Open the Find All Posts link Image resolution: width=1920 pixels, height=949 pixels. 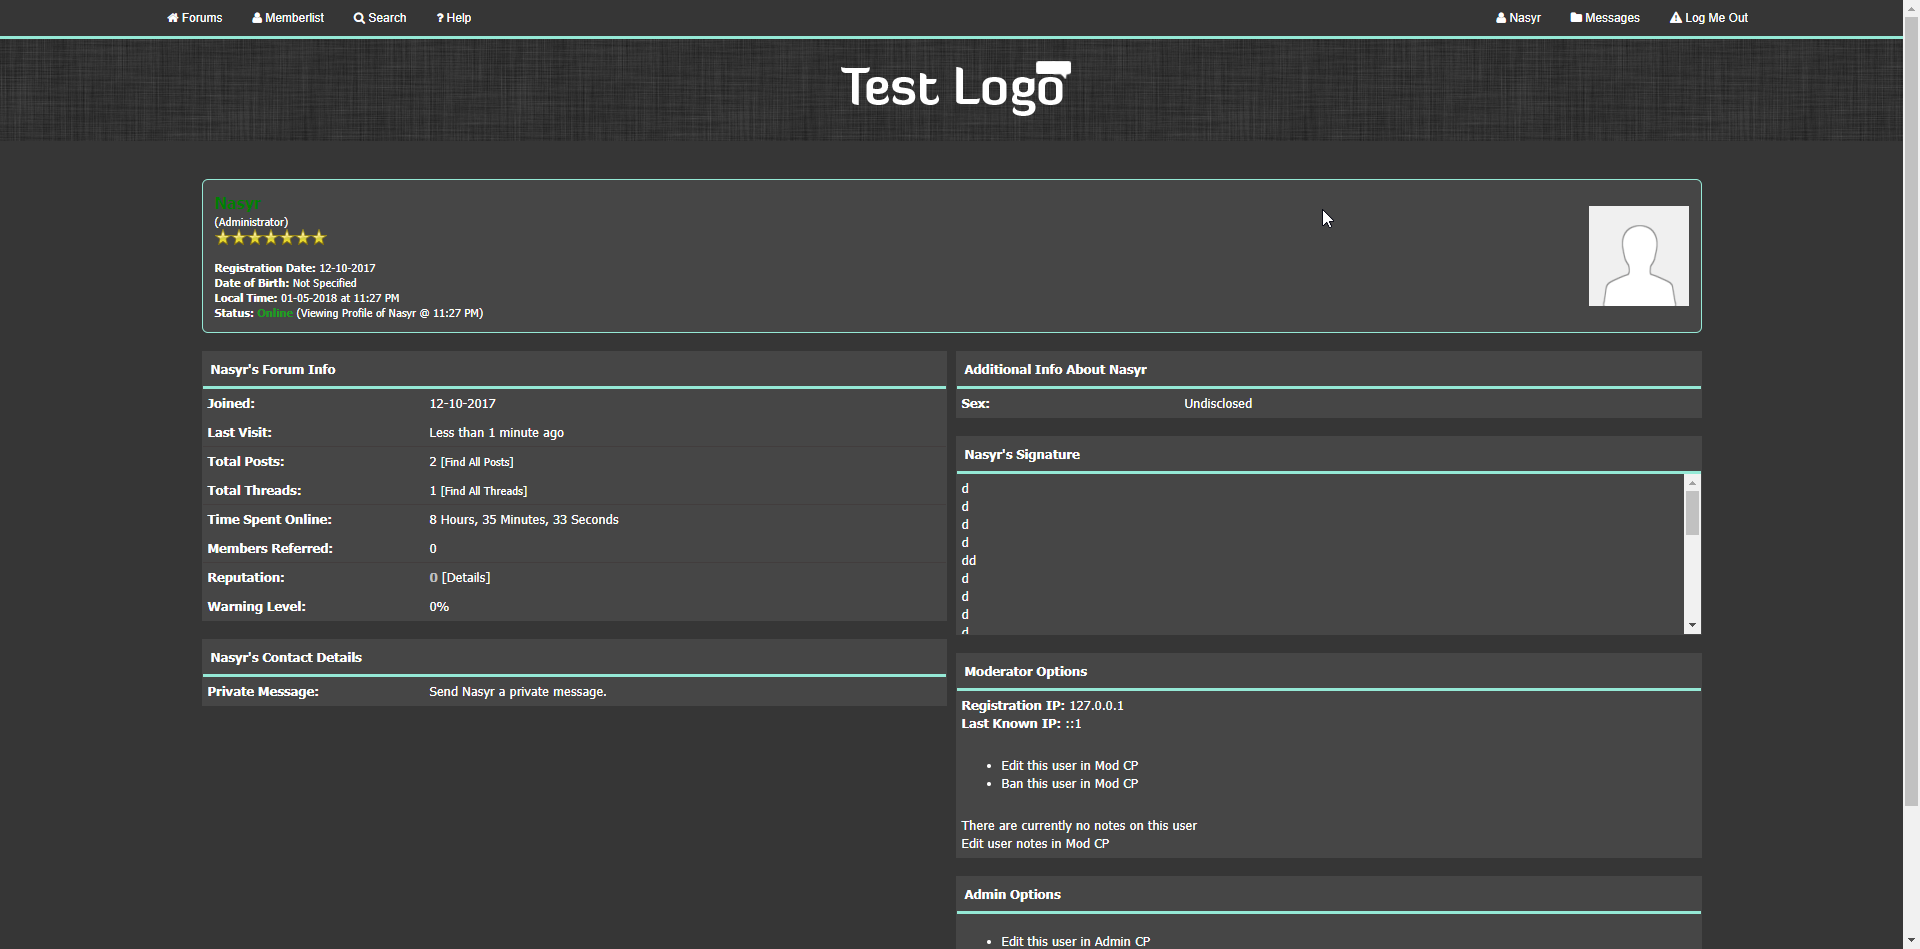477,462
